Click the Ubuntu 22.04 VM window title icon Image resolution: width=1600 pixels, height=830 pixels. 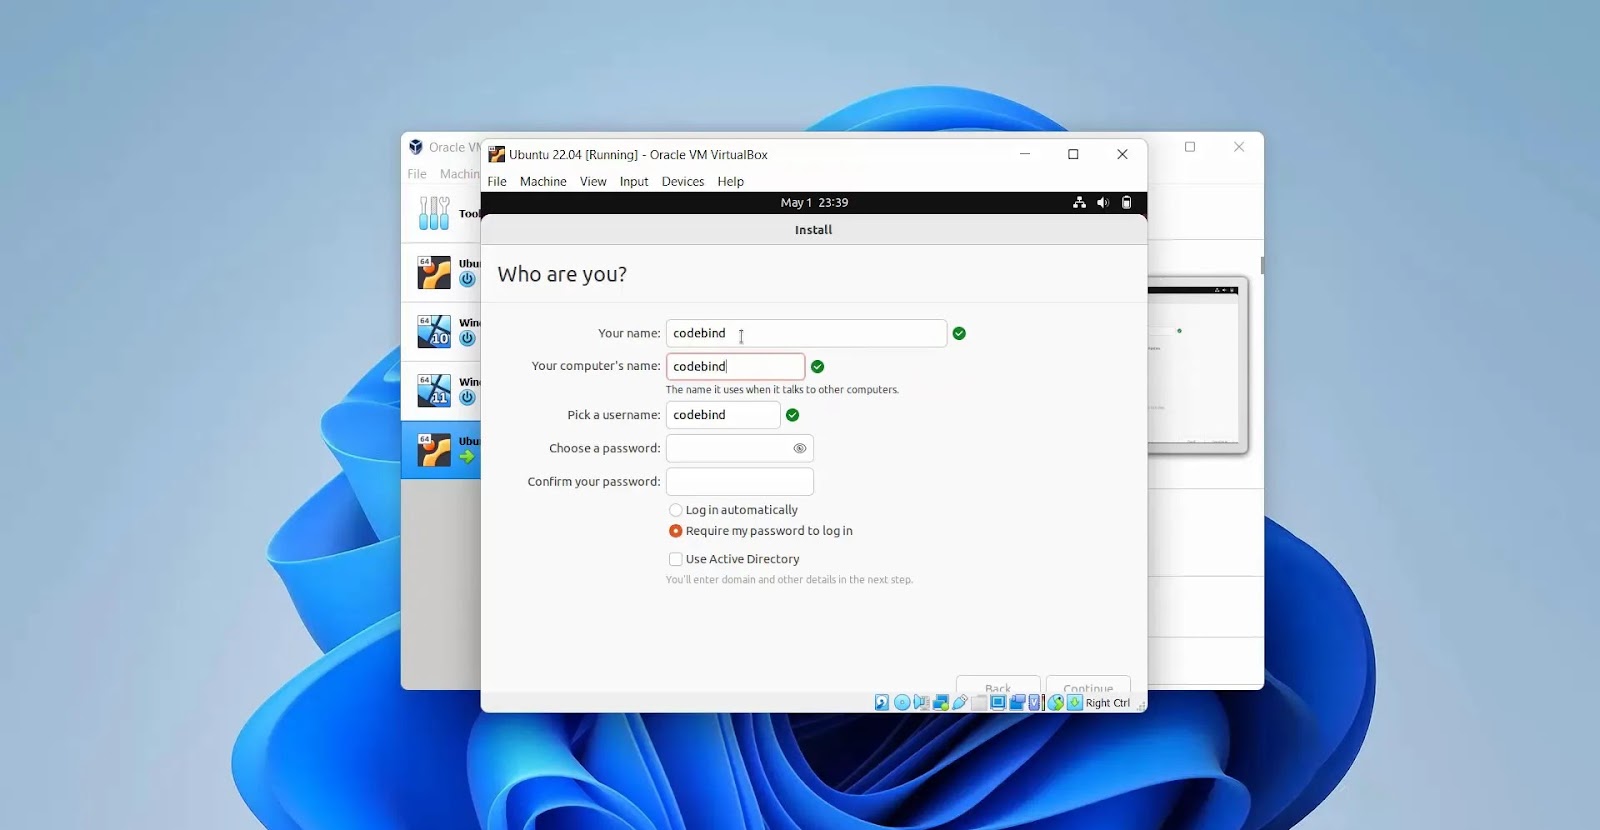(496, 154)
